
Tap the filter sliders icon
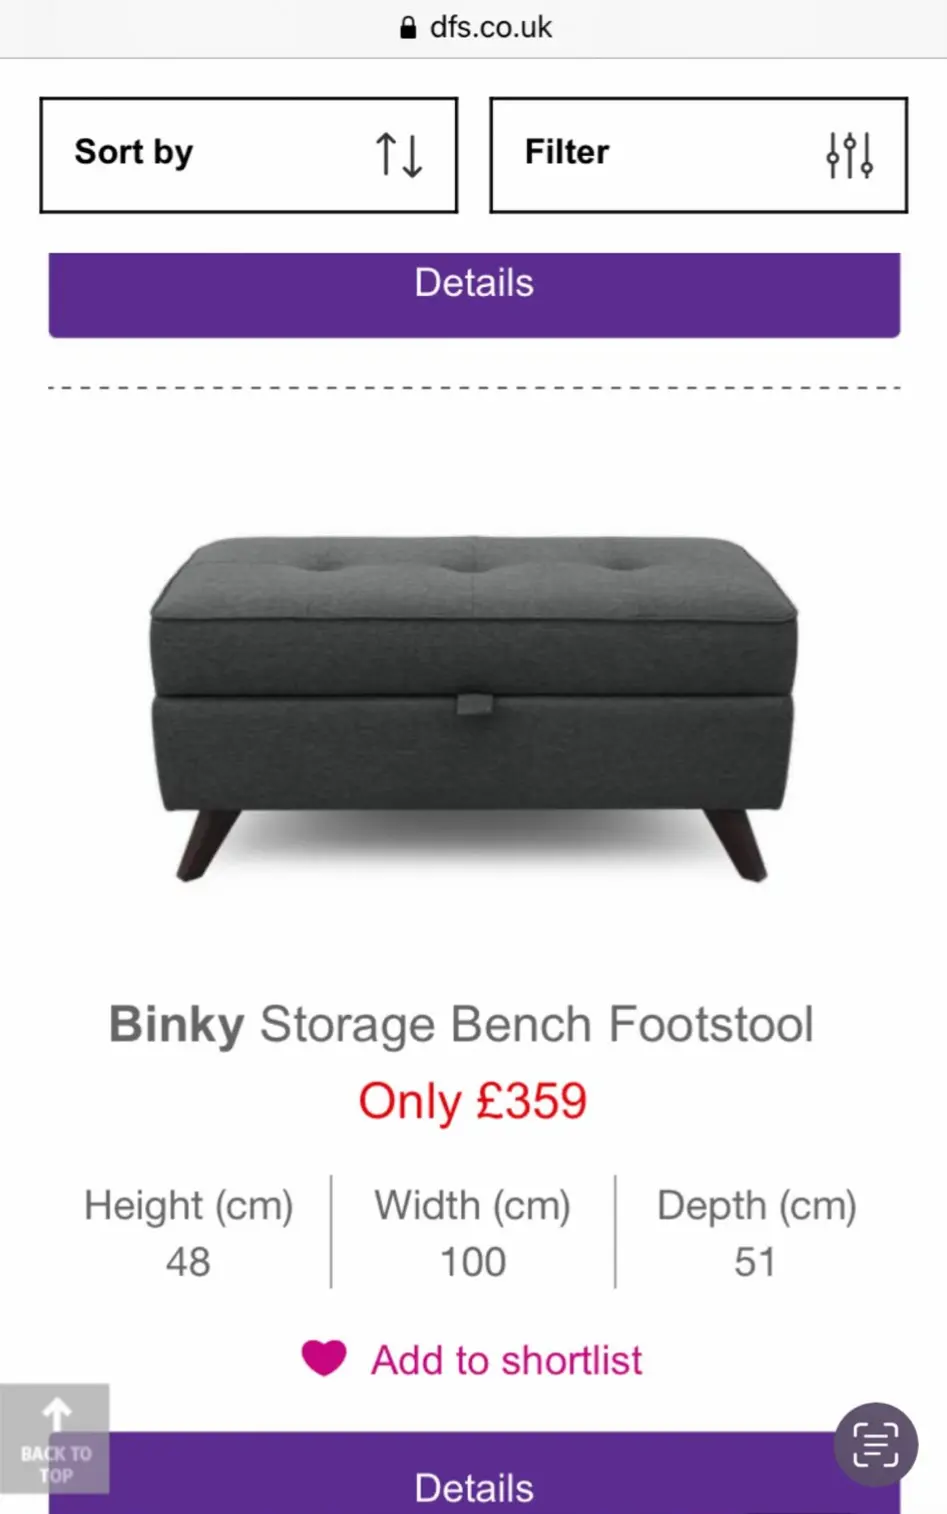850,155
